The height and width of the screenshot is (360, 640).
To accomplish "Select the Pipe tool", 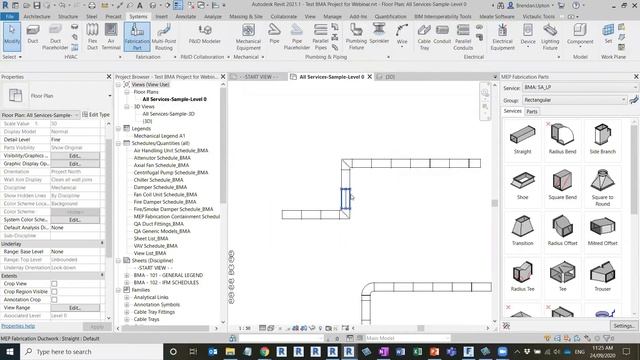I will 274,34.
